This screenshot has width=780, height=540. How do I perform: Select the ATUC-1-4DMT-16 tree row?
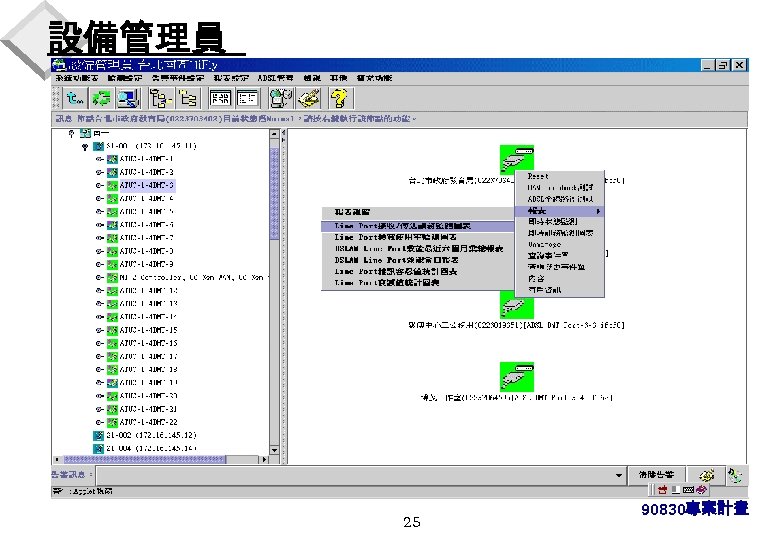[148, 343]
